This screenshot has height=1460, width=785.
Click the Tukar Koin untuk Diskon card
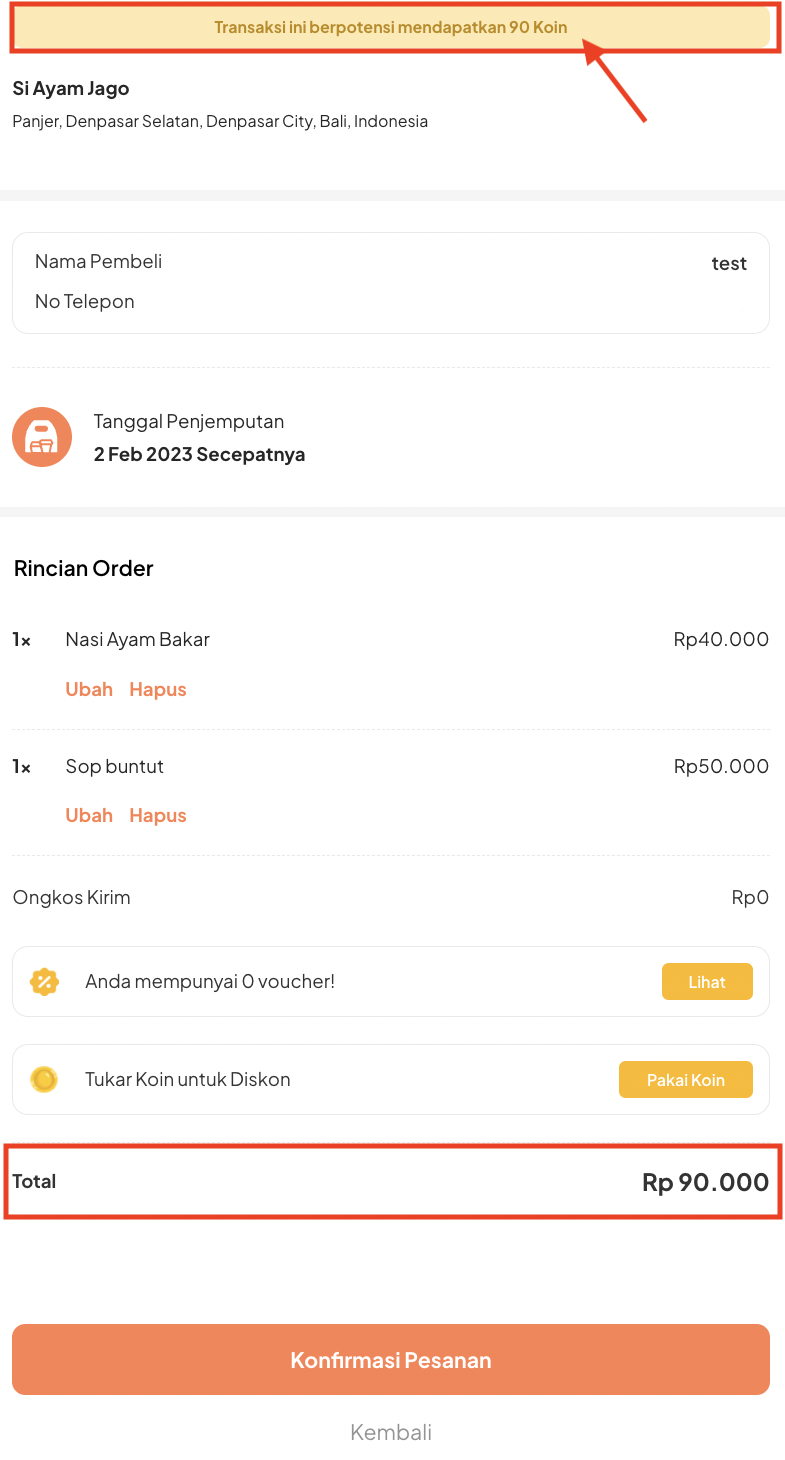click(391, 1080)
